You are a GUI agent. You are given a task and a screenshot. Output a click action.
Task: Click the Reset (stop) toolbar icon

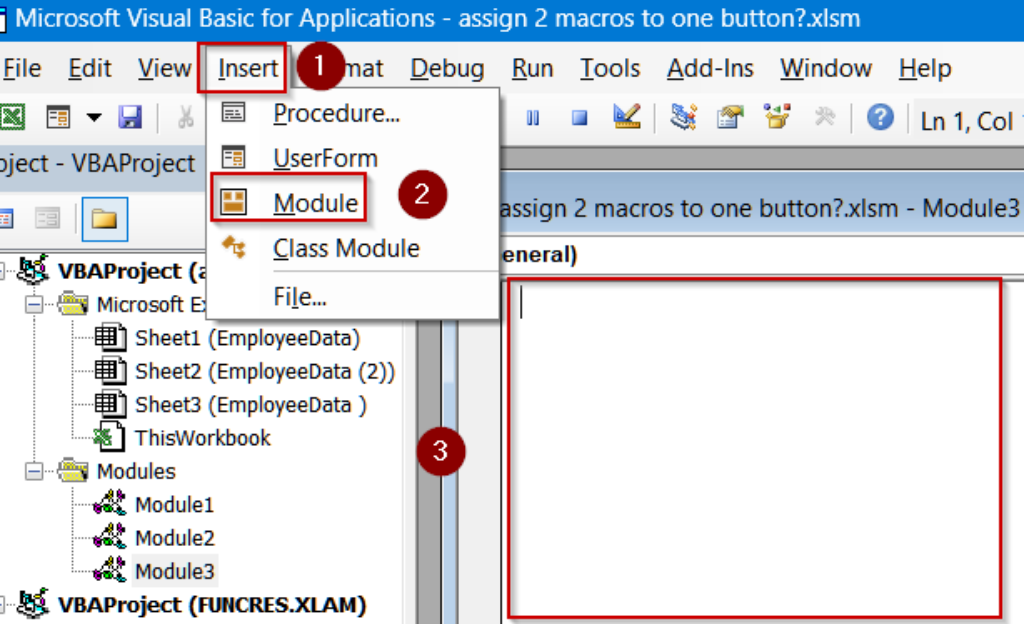579,118
